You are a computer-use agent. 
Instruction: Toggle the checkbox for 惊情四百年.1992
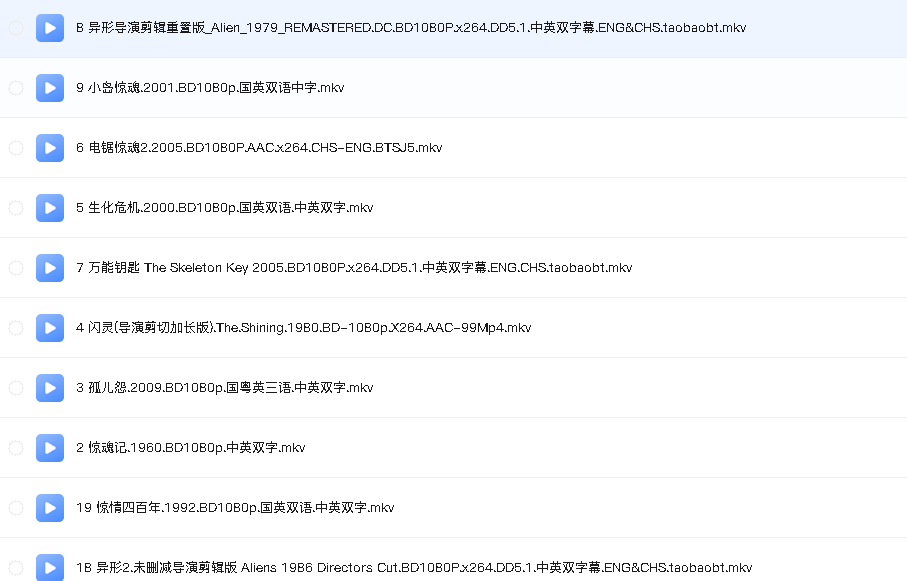click(16, 508)
